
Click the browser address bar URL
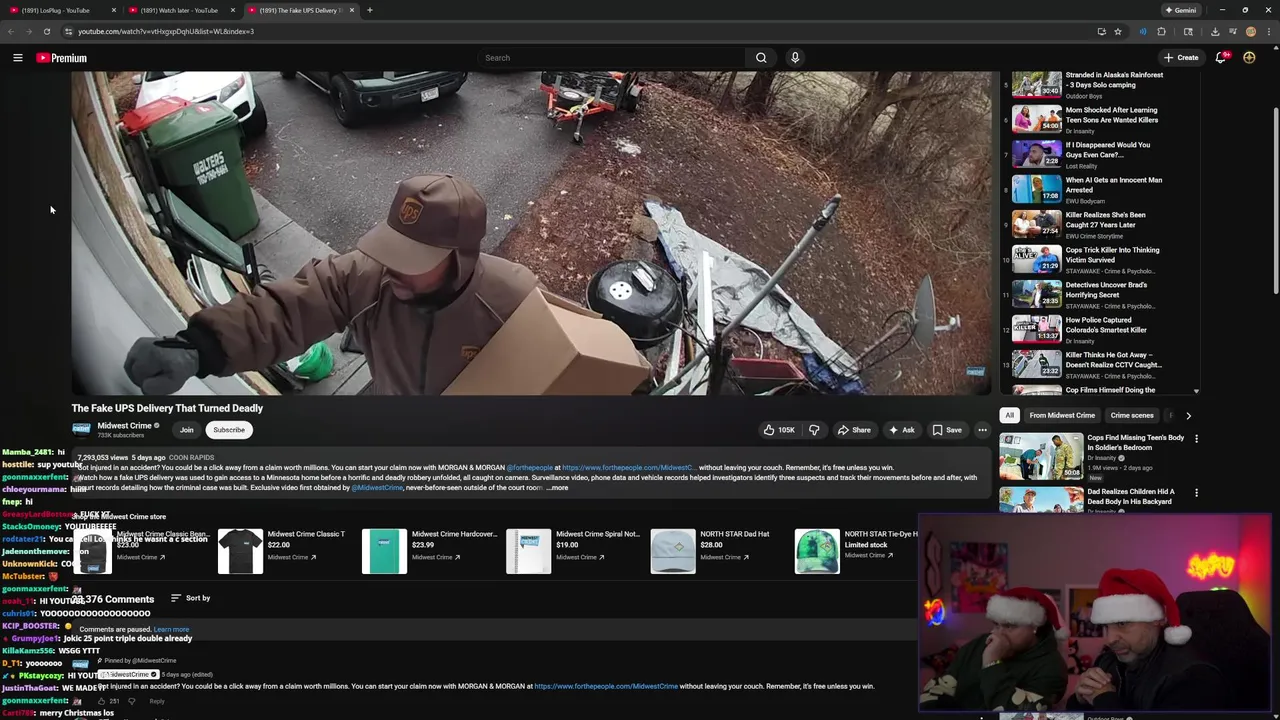click(166, 31)
